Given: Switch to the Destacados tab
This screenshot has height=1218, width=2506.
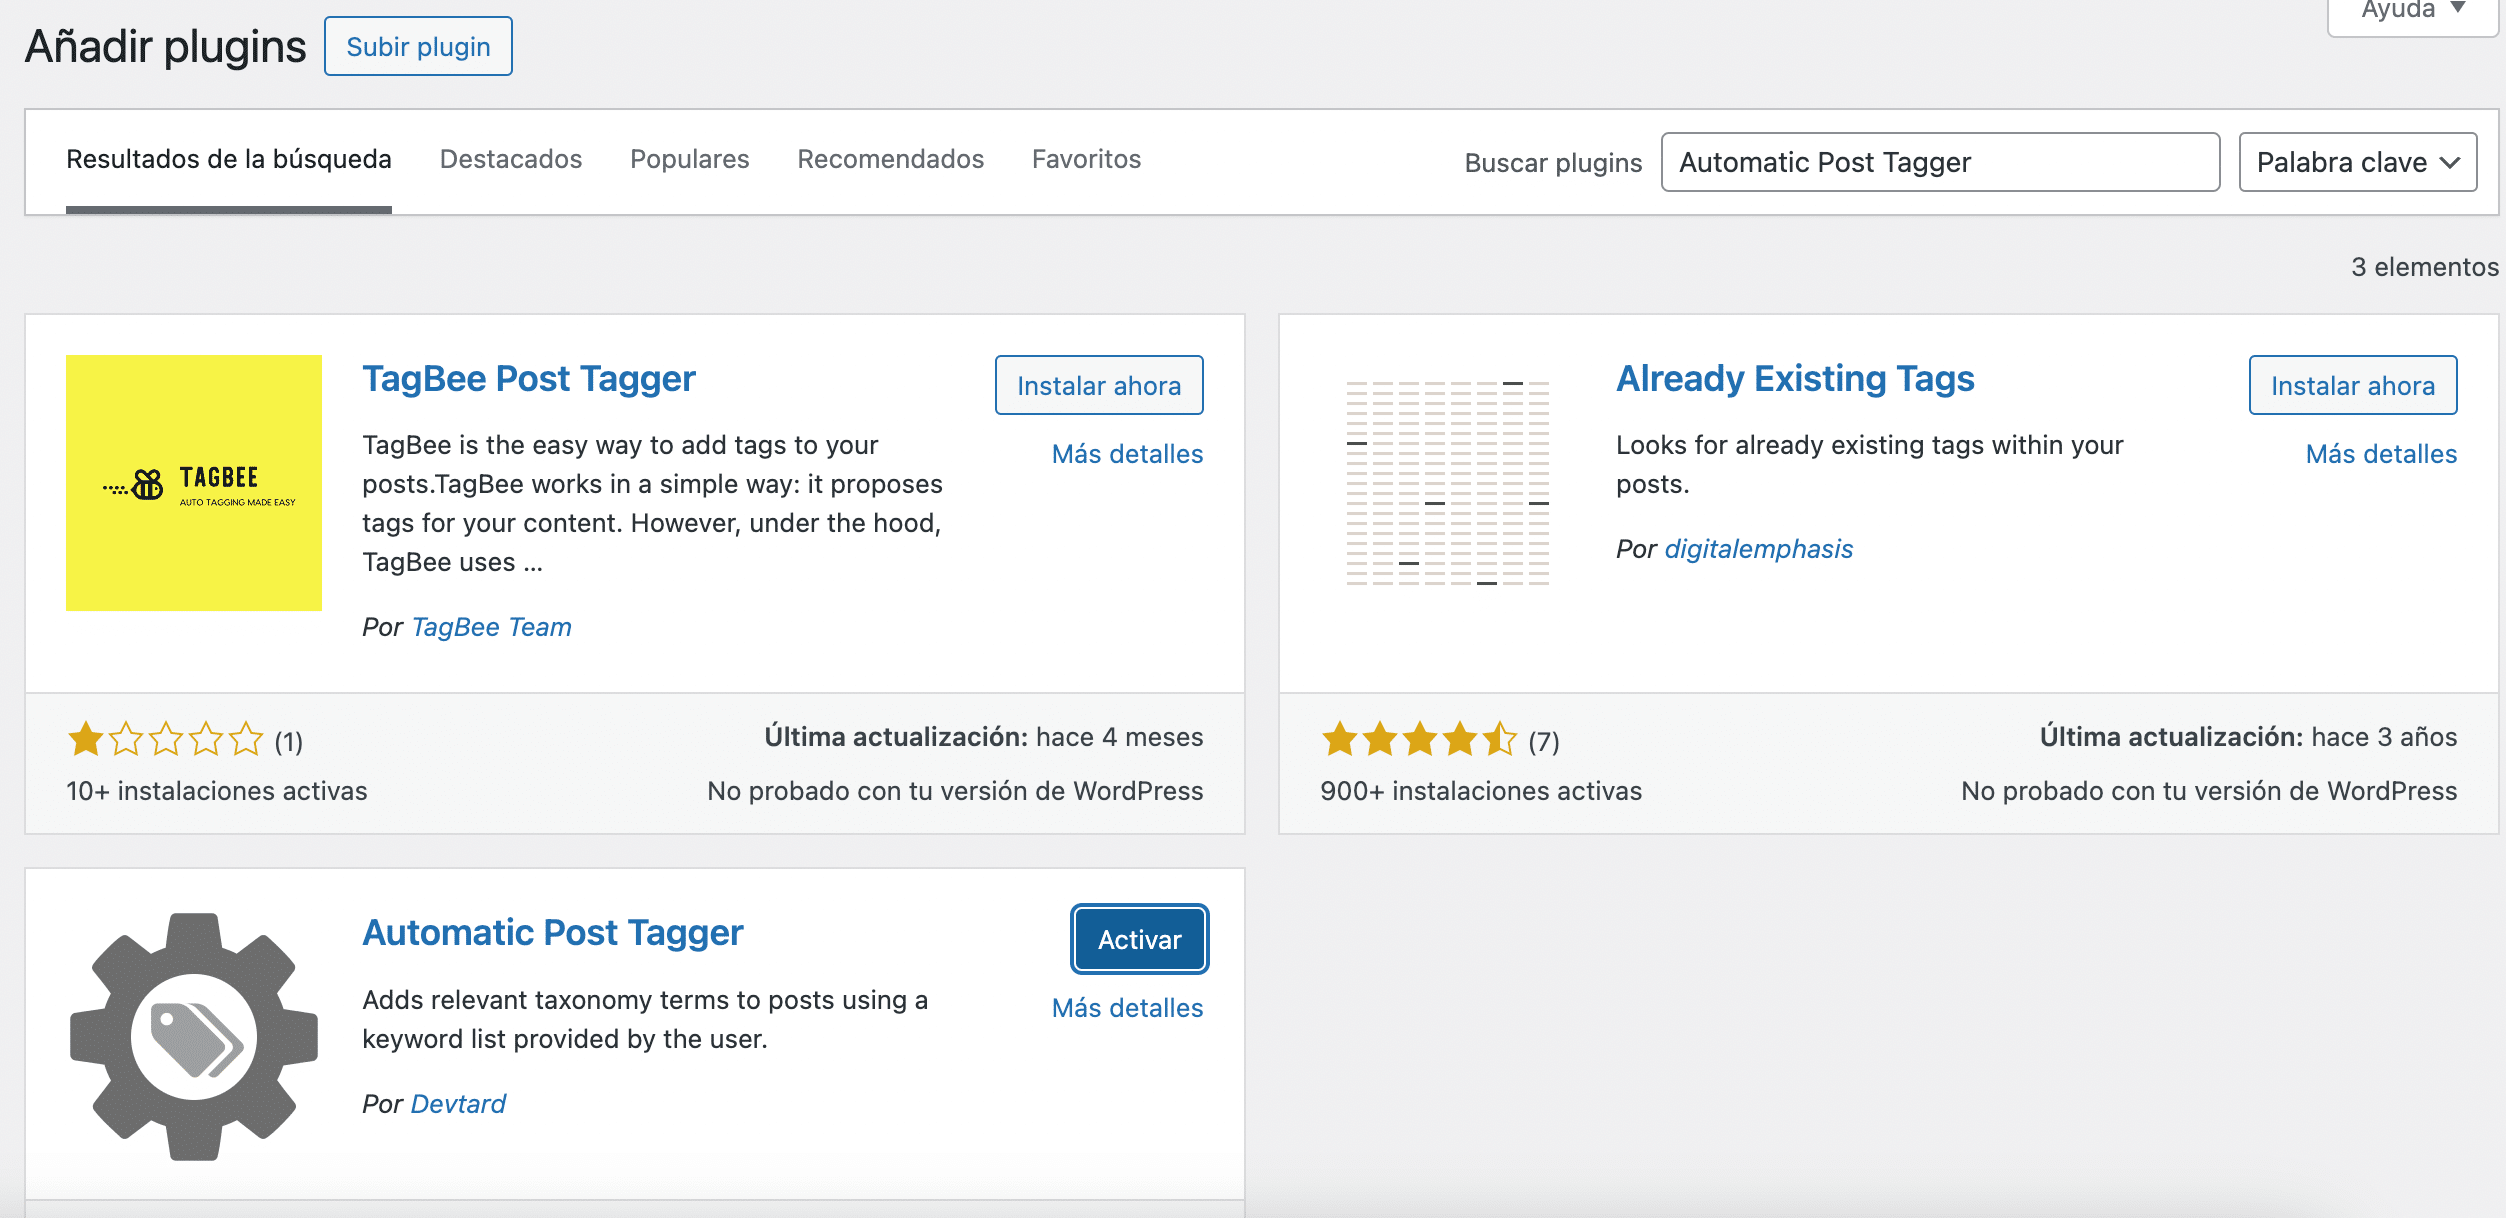Looking at the screenshot, I should tap(510, 159).
